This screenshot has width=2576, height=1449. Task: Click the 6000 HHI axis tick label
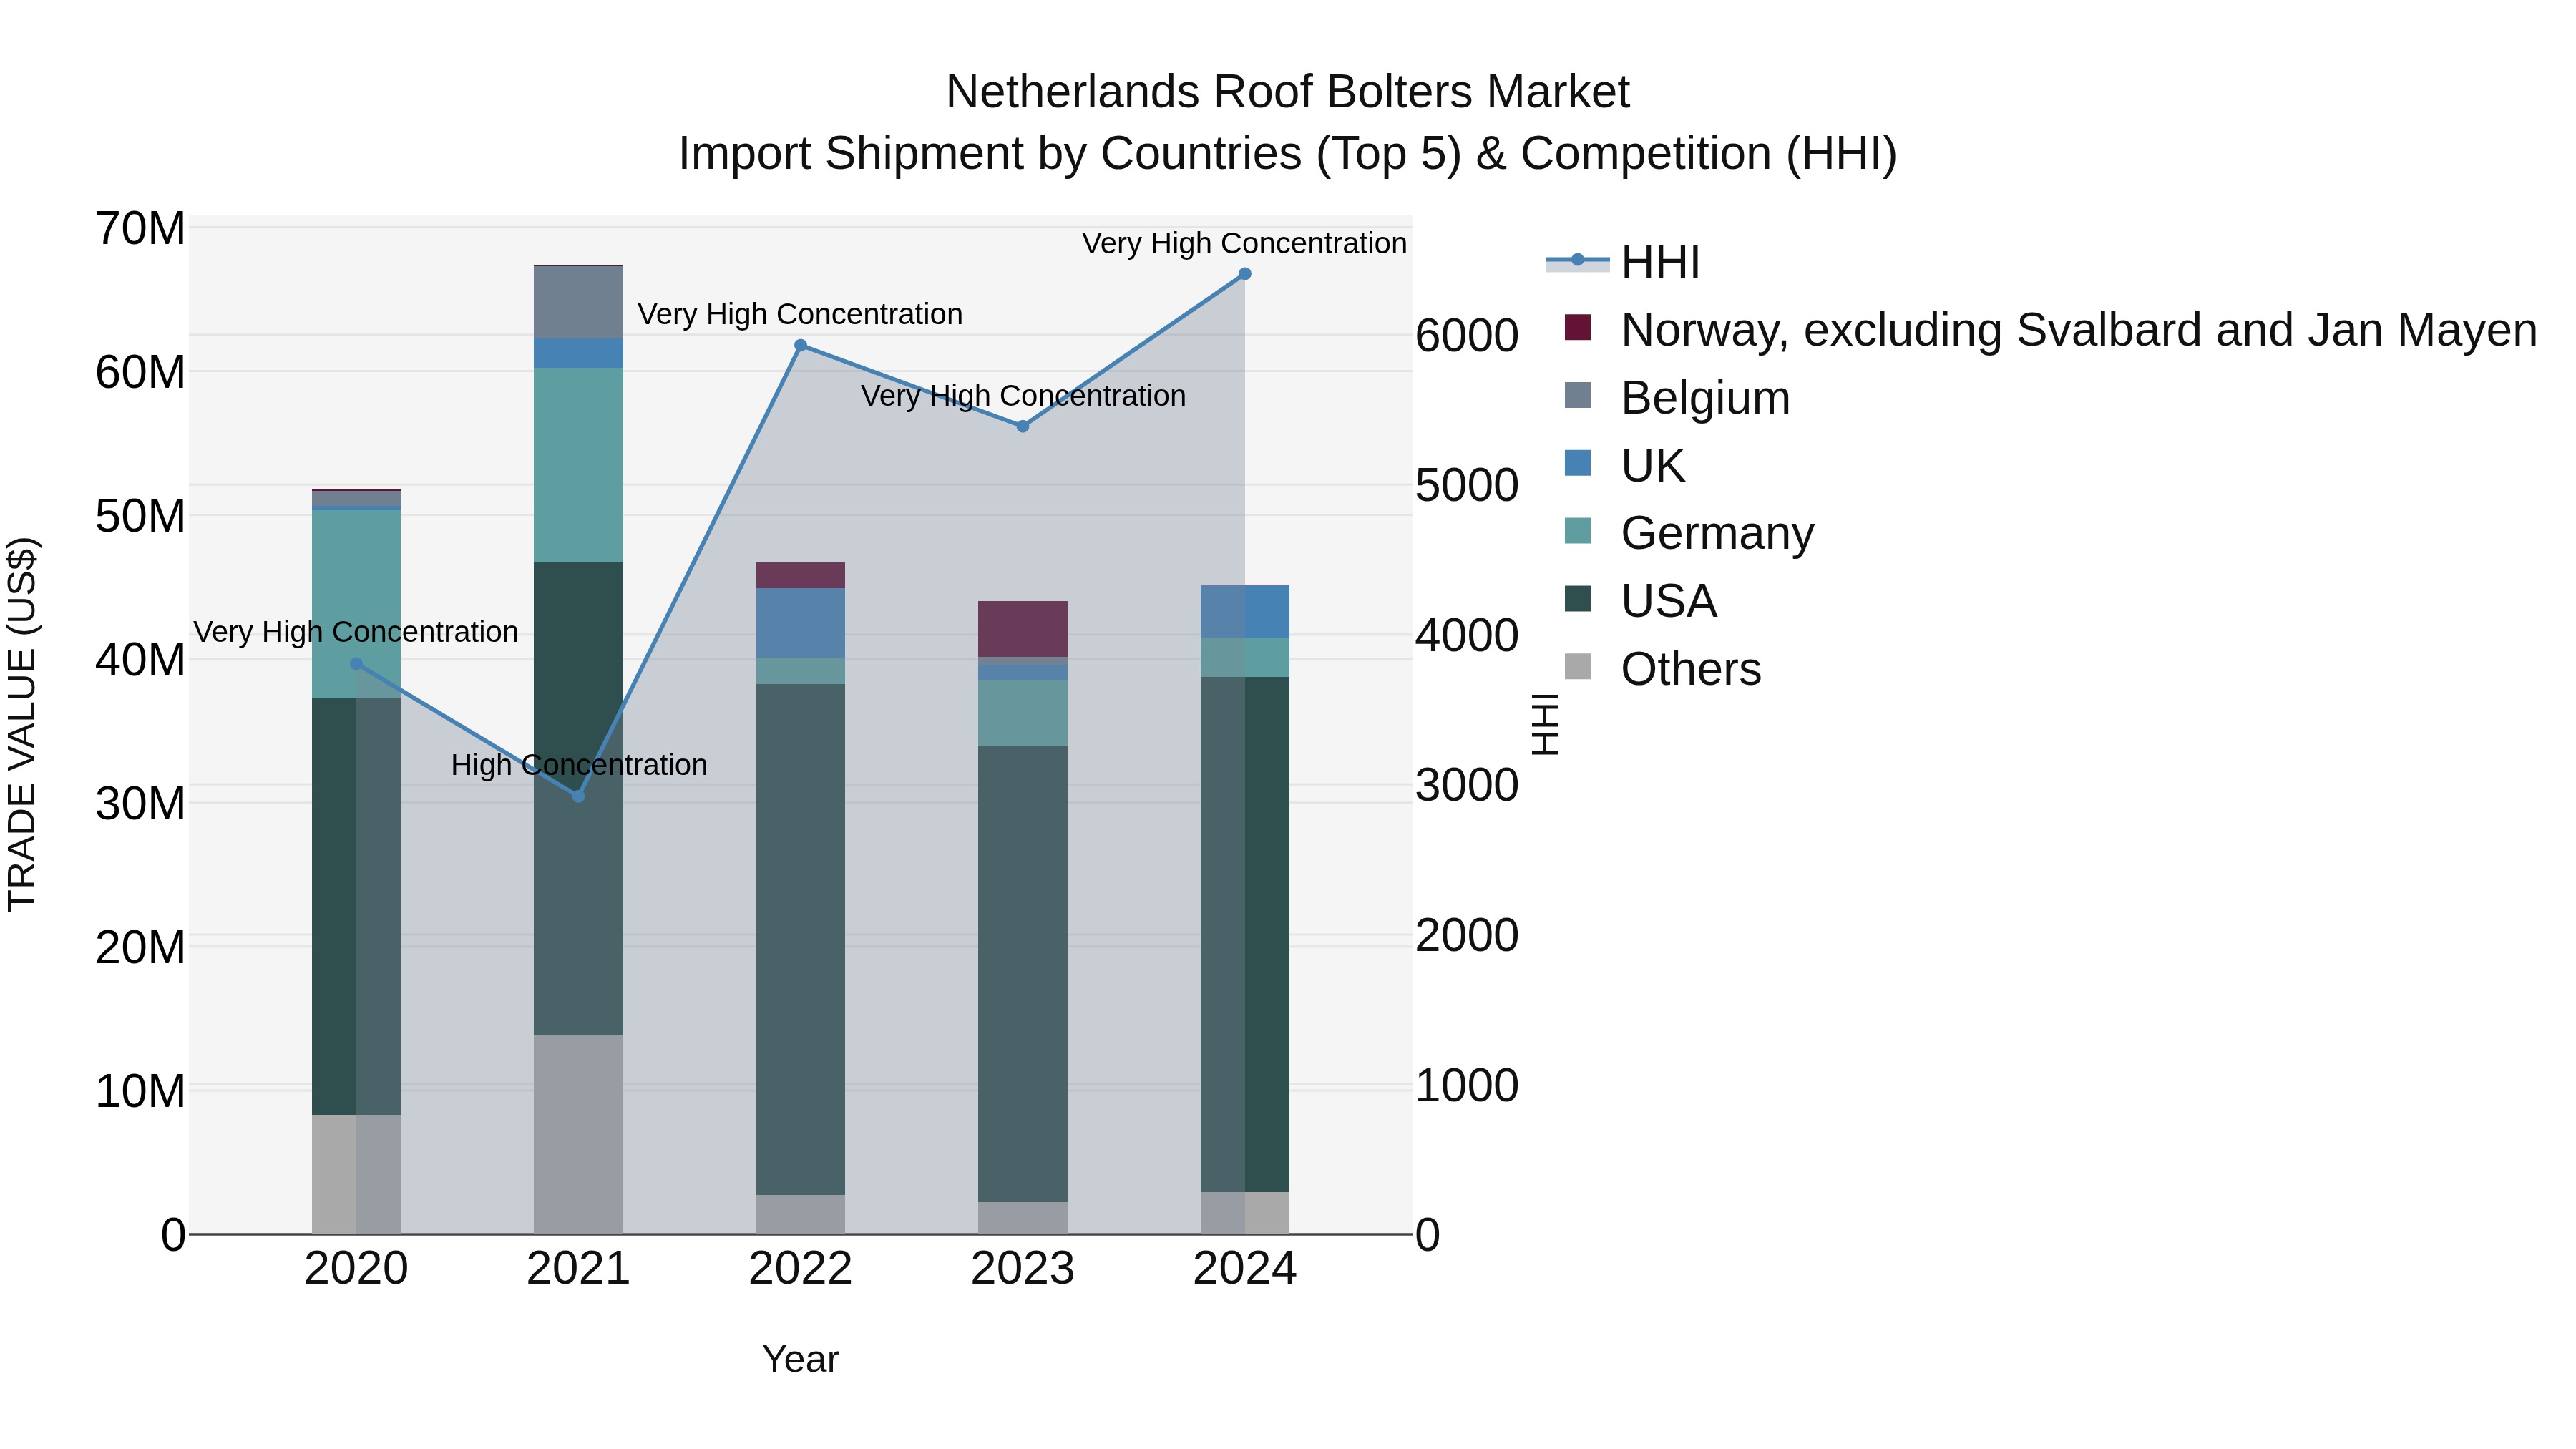click(1467, 335)
